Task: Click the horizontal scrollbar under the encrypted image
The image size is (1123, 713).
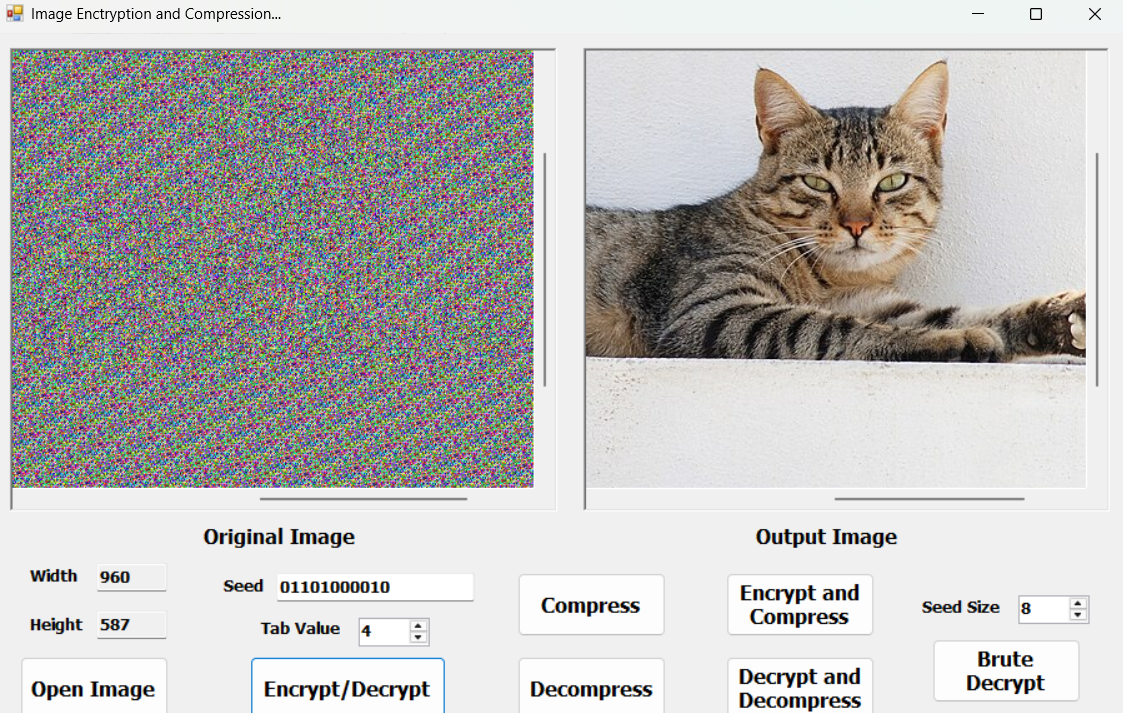Action: tap(365, 498)
